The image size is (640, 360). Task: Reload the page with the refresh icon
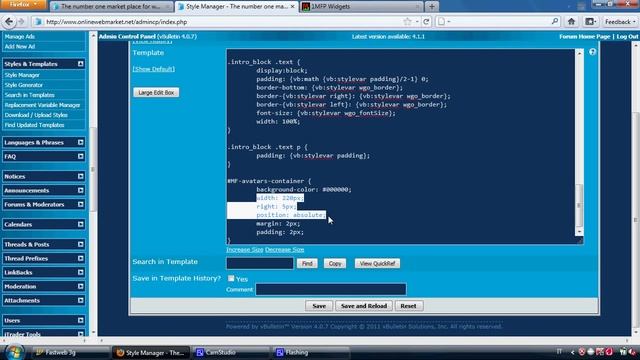(426, 22)
